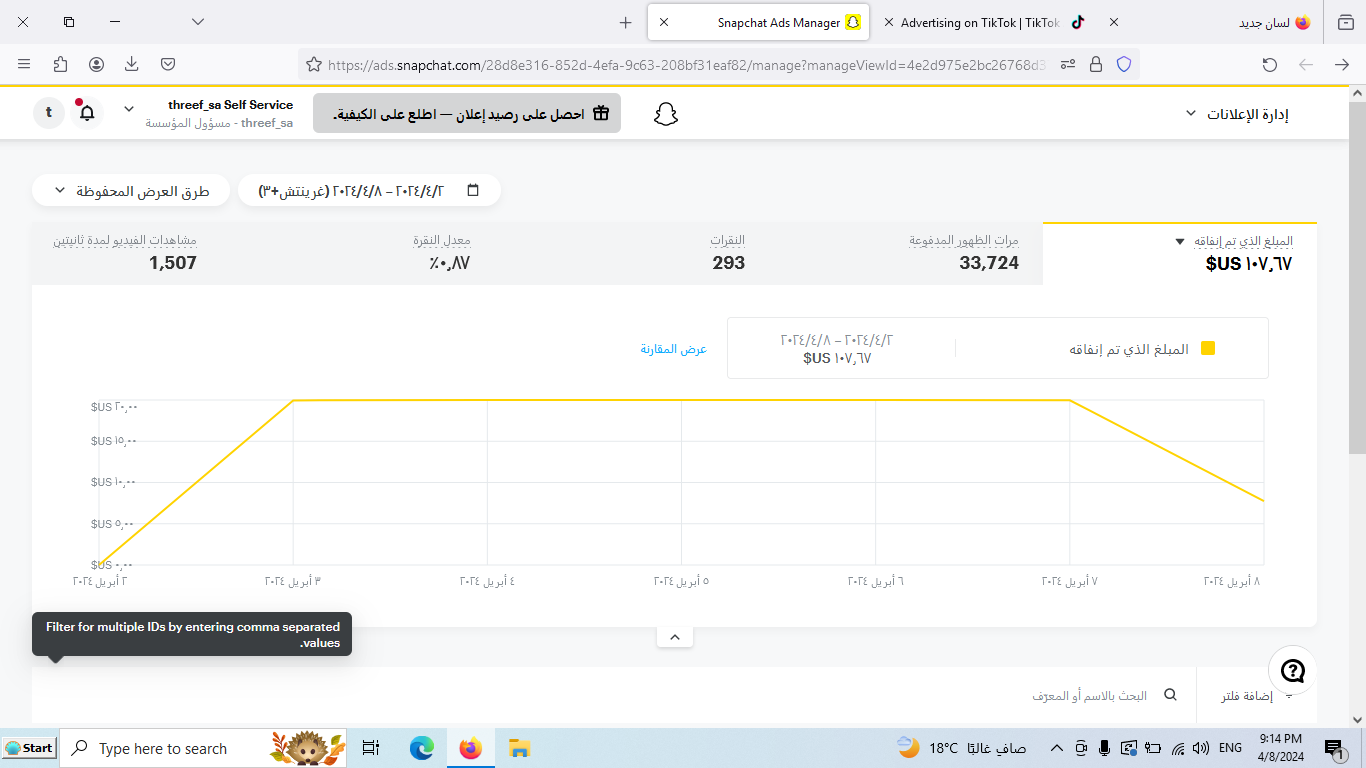Click the Pocket save icon

[168, 64]
